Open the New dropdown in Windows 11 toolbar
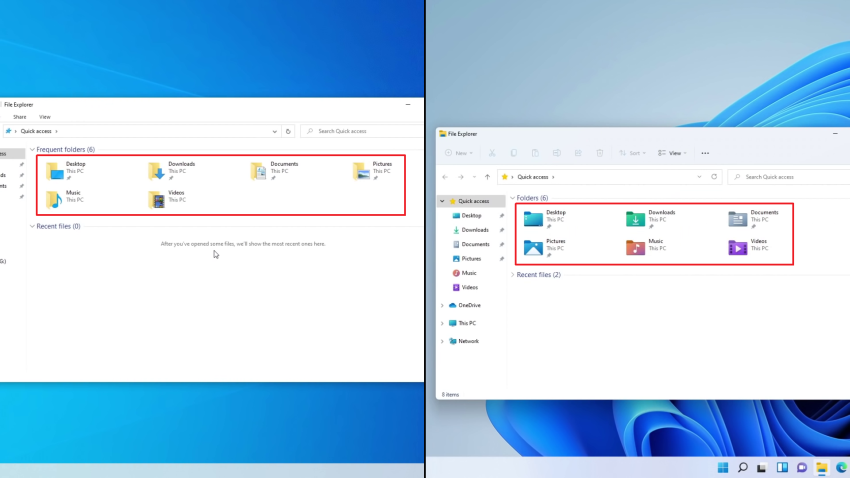 (459, 153)
